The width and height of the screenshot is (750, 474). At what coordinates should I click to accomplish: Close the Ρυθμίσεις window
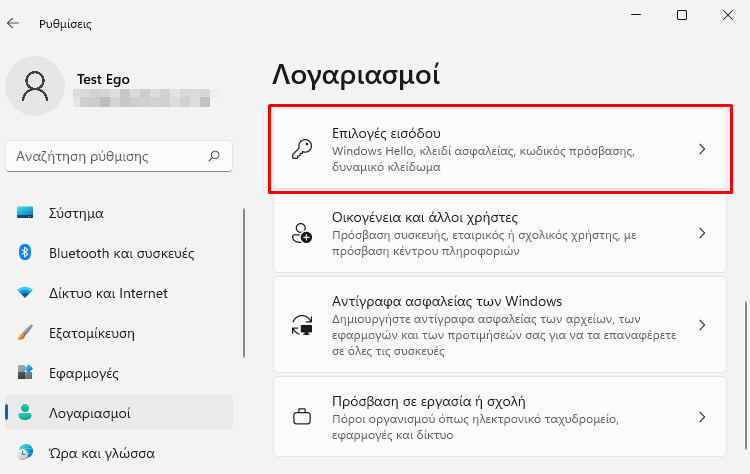click(728, 15)
